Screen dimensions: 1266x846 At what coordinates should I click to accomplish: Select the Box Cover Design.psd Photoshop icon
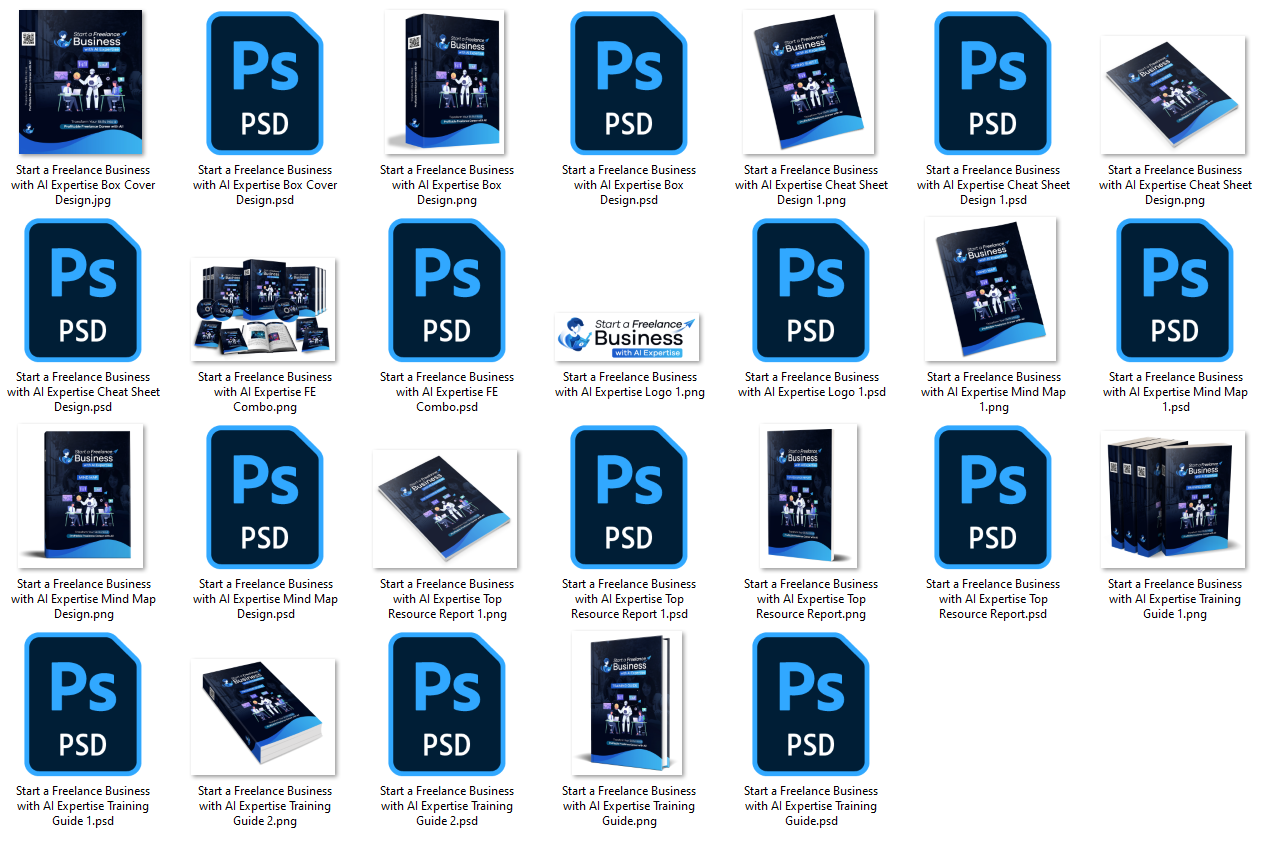[x=265, y=82]
